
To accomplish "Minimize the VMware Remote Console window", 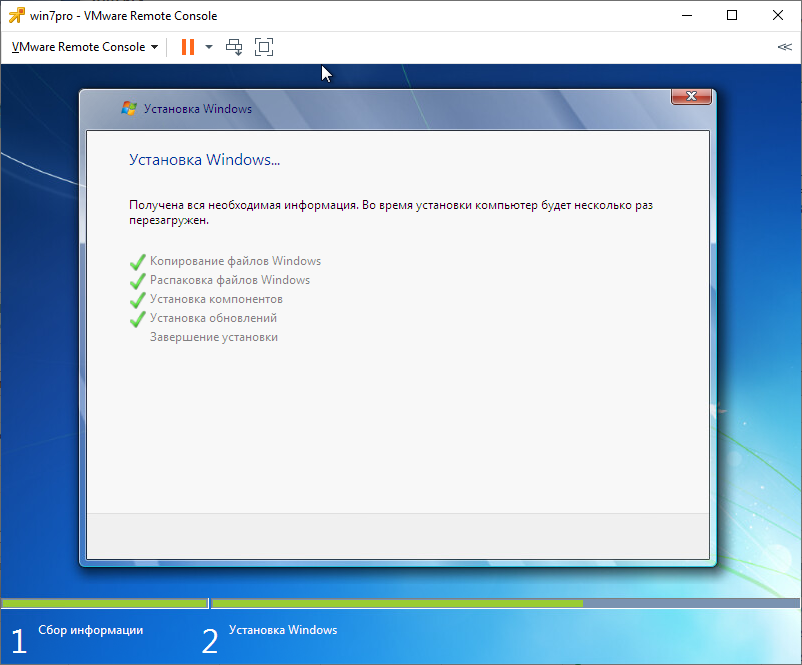I will pos(686,16).
